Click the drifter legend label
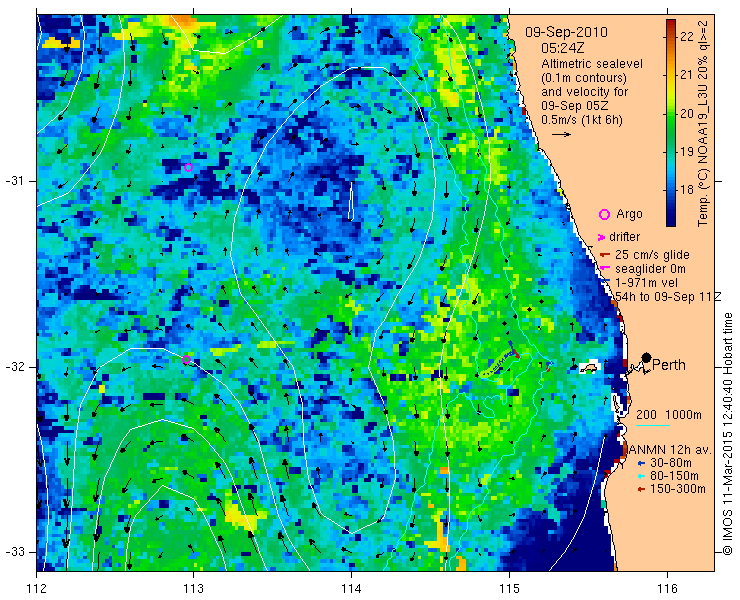Image resolution: width=740 pixels, height=600 pixels. pyautogui.click(x=624, y=237)
